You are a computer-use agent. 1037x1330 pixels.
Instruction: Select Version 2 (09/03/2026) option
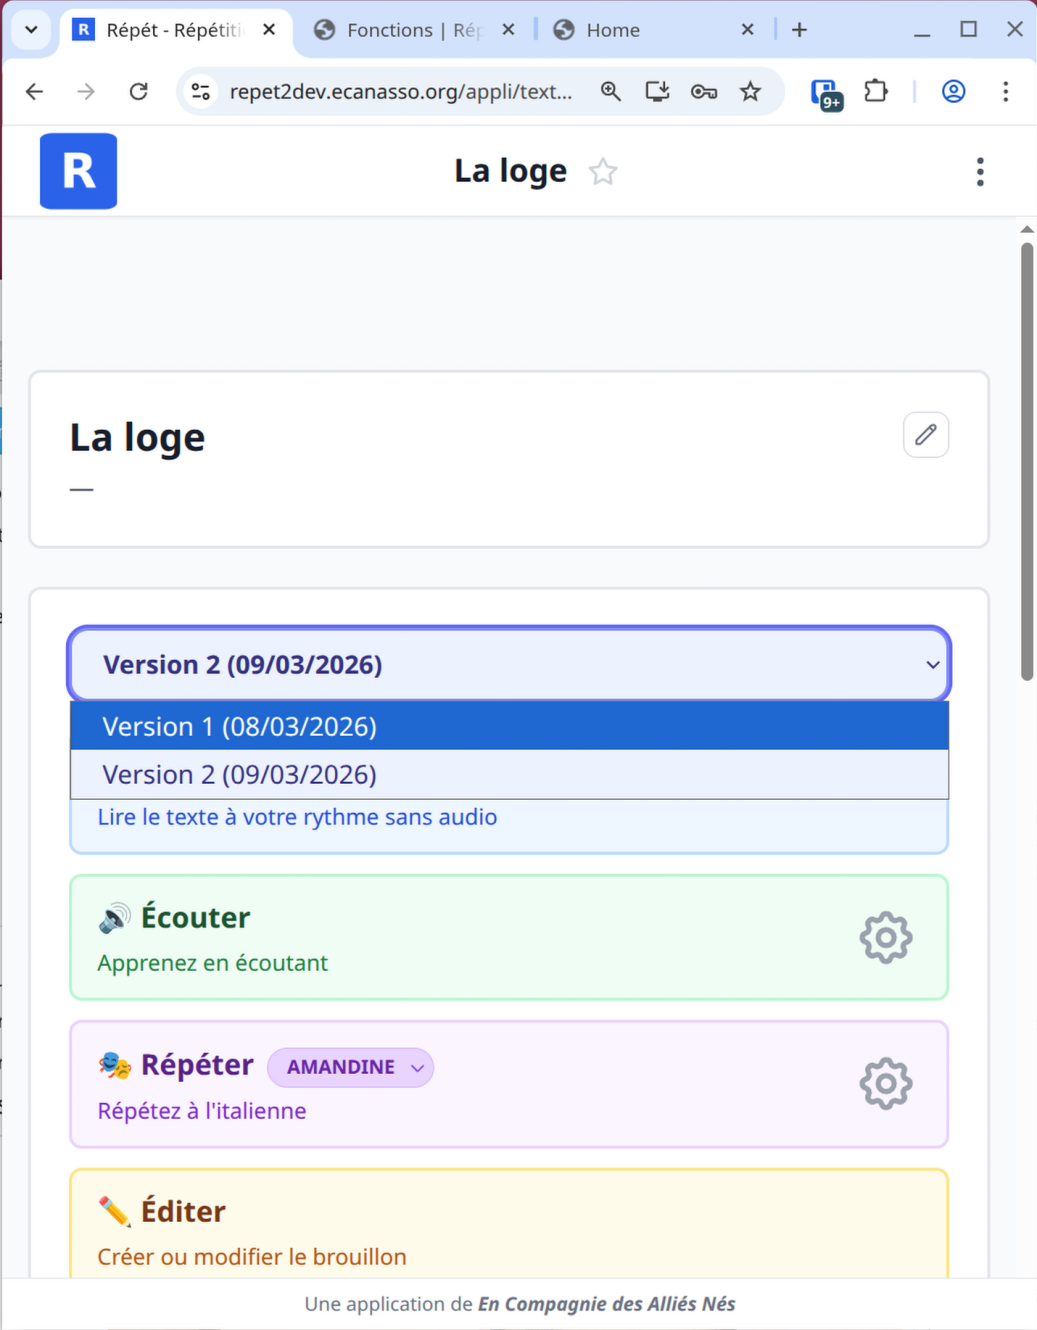(x=509, y=775)
